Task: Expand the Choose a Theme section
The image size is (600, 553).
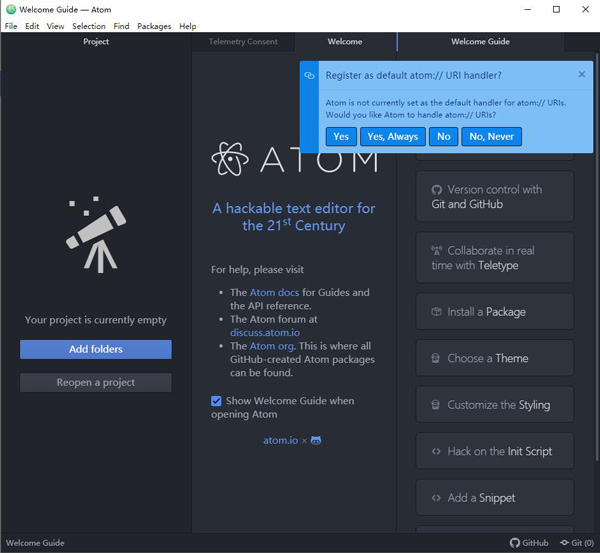Action: click(x=495, y=358)
